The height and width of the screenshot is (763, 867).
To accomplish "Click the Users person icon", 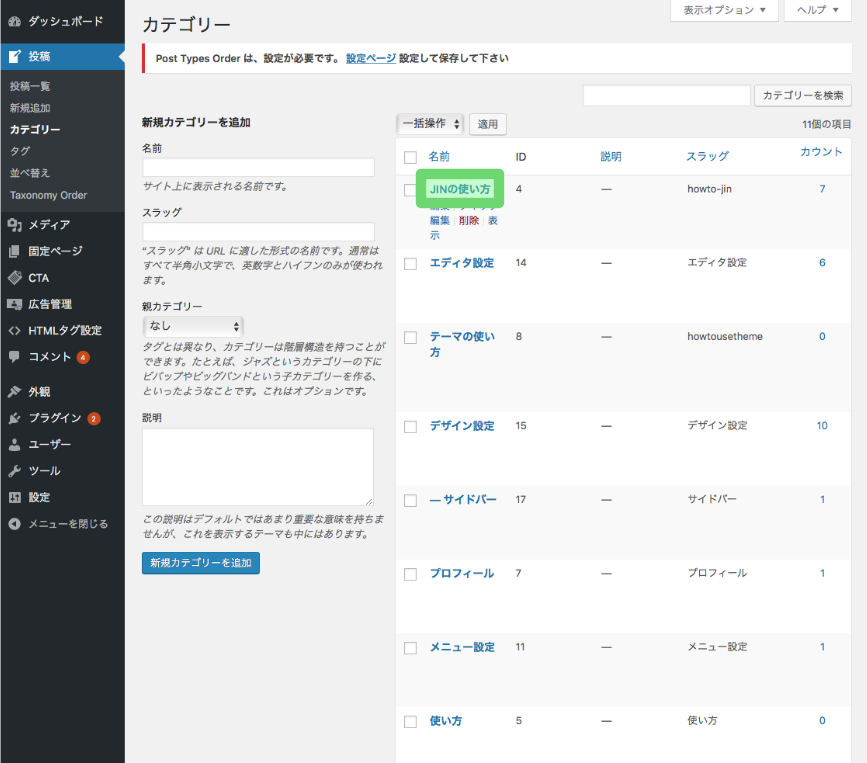I will (14, 445).
